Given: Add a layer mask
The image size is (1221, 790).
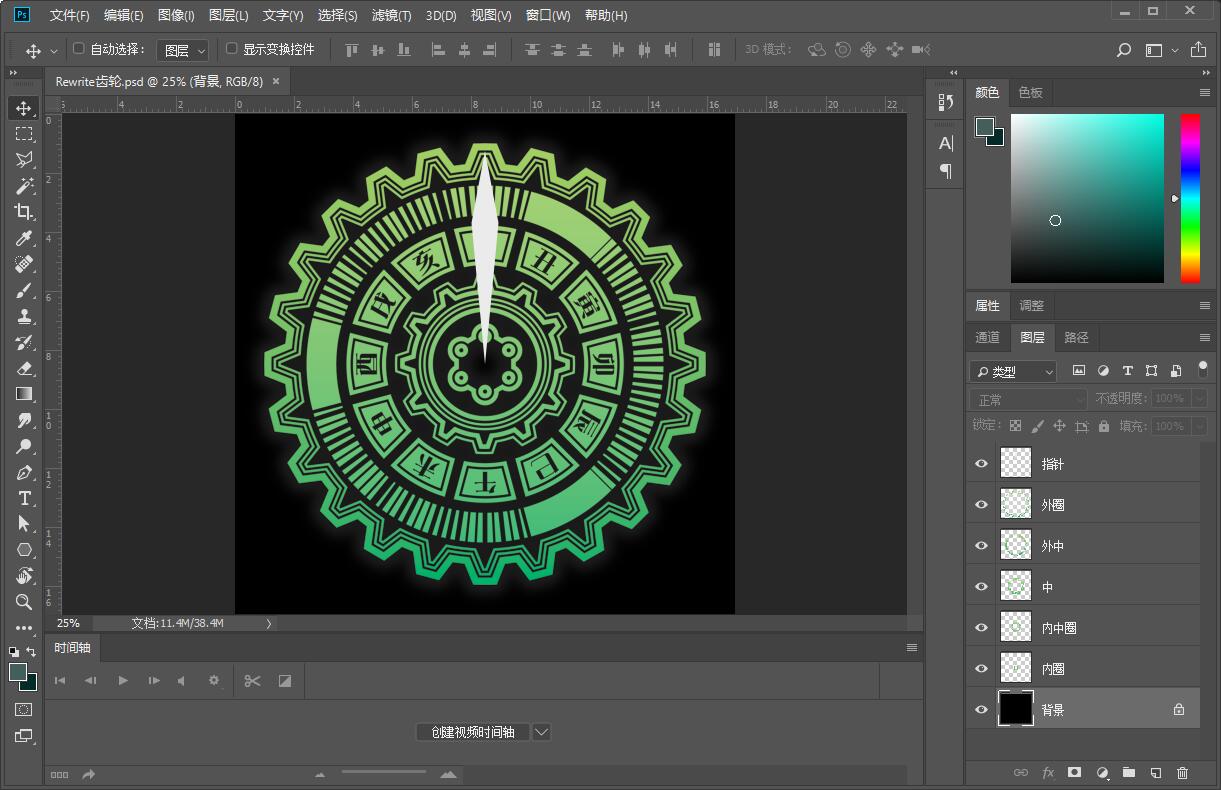Looking at the screenshot, I should pos(1075,773).
